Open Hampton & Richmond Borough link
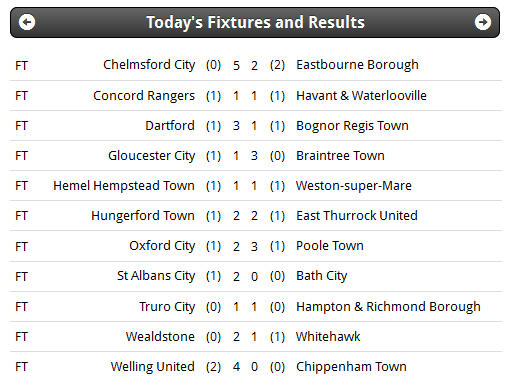 pos(388,307)
